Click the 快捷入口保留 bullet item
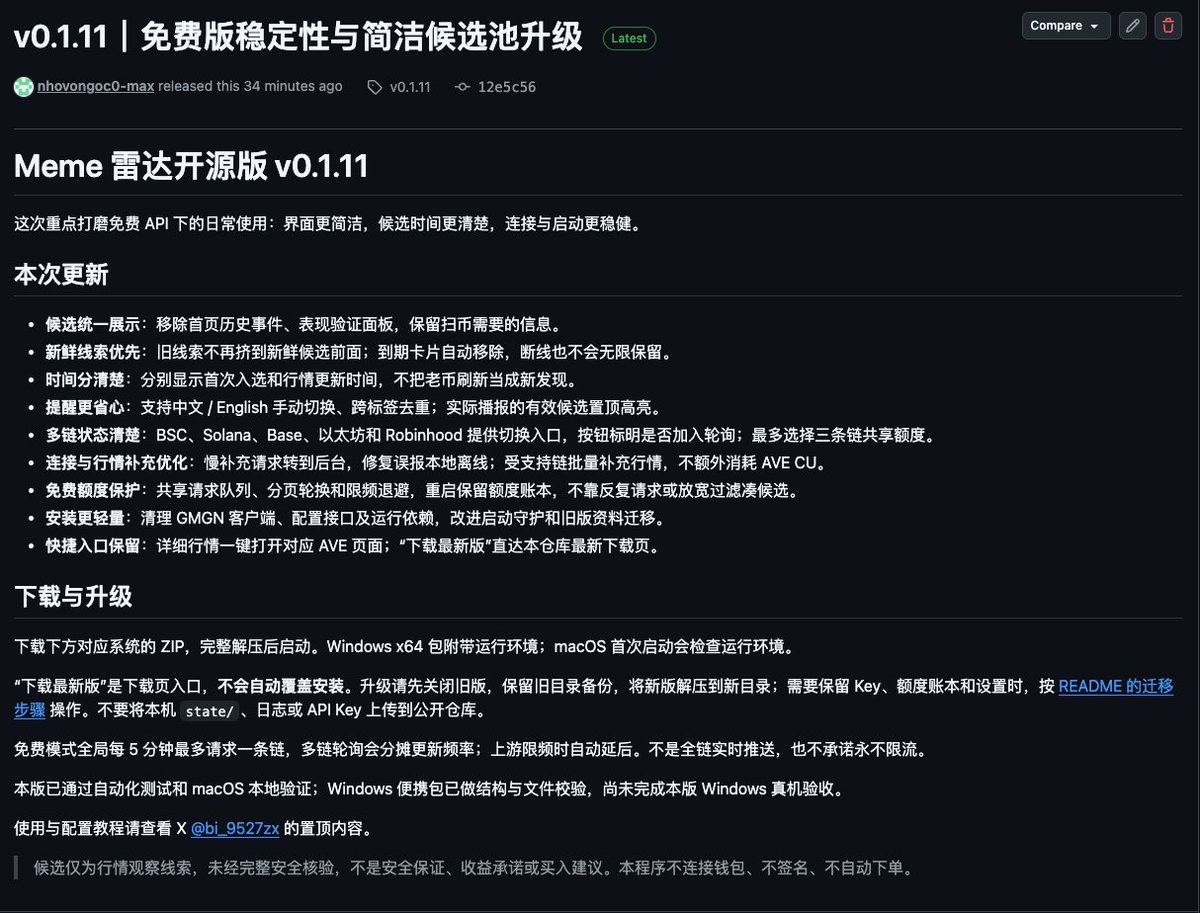Screen dimensions: 1200x913 coord(352,546)
